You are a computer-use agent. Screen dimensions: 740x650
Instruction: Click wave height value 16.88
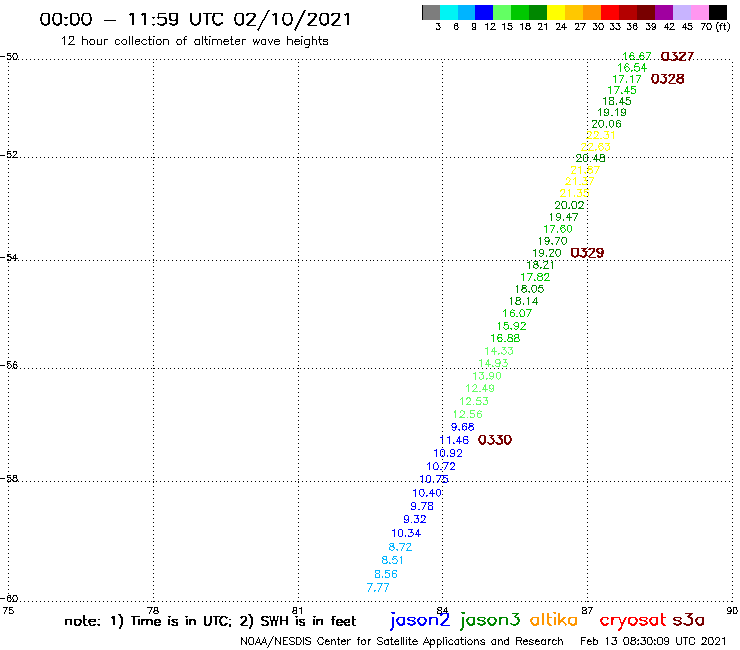point(505,338)
